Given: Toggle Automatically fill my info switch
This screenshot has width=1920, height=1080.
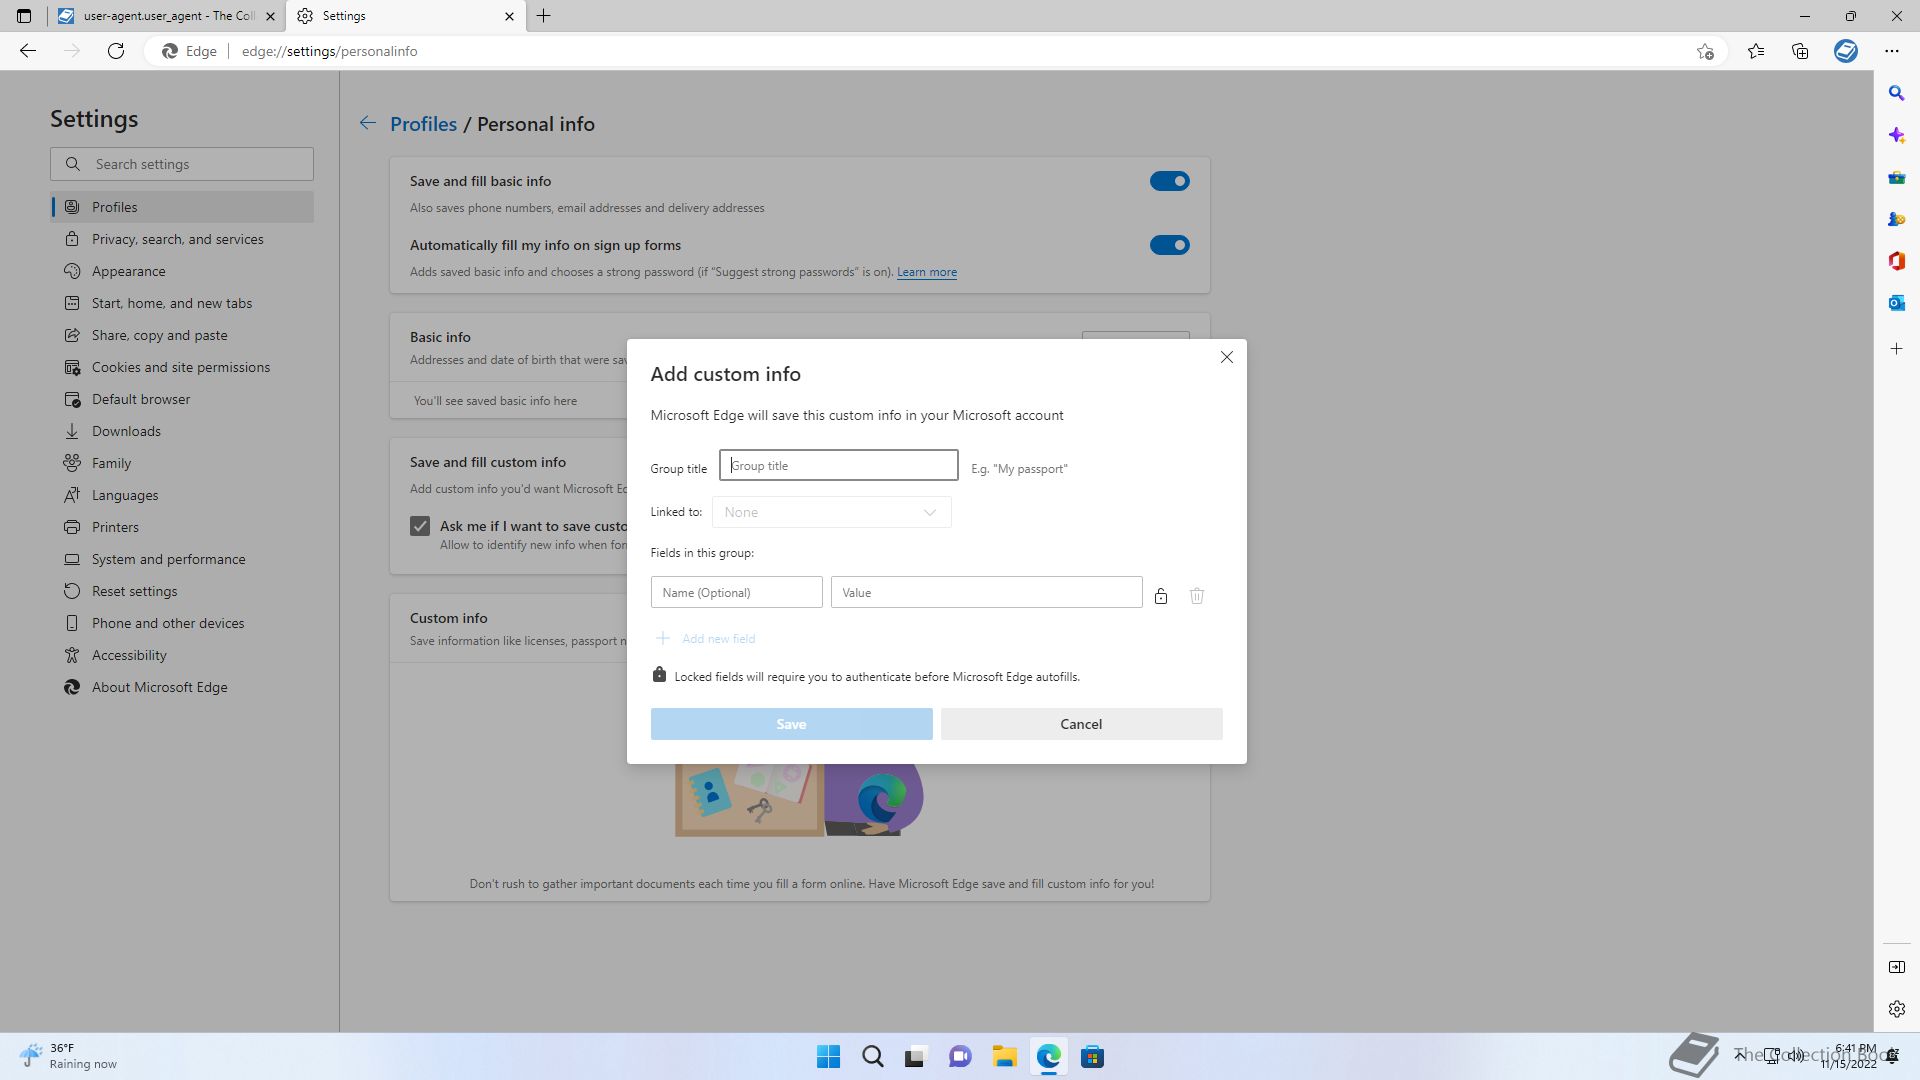Looking at the screenshot, I should 1169,245.
